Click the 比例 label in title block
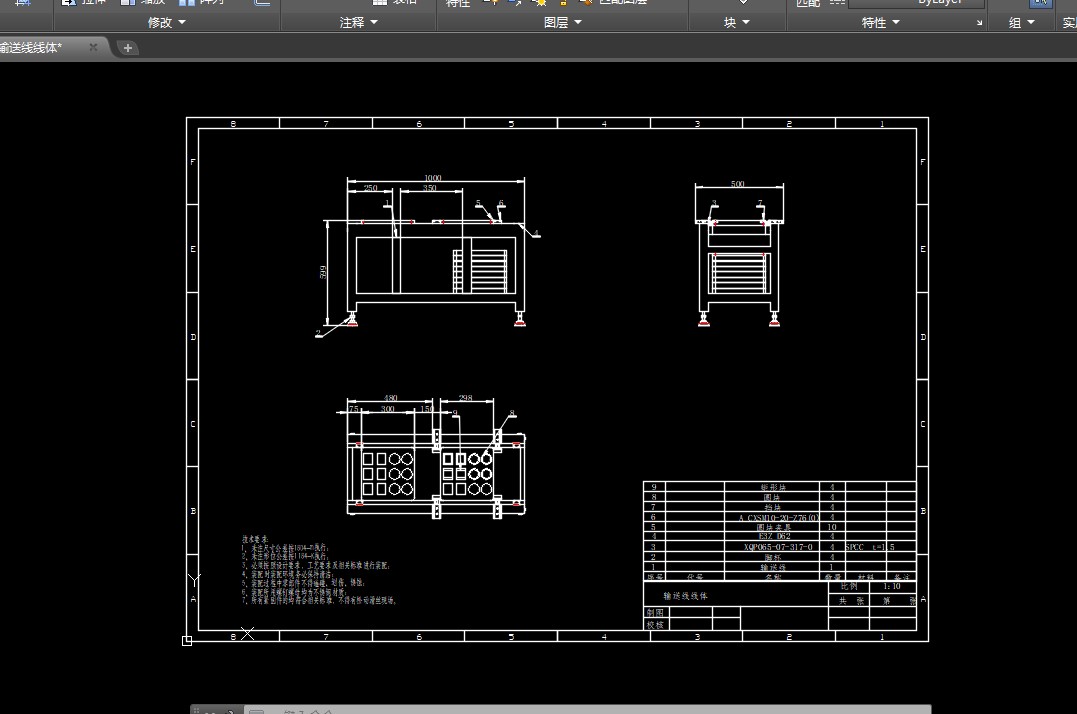The width and height of the screenshot is (1077, 714). click(849, 586)
